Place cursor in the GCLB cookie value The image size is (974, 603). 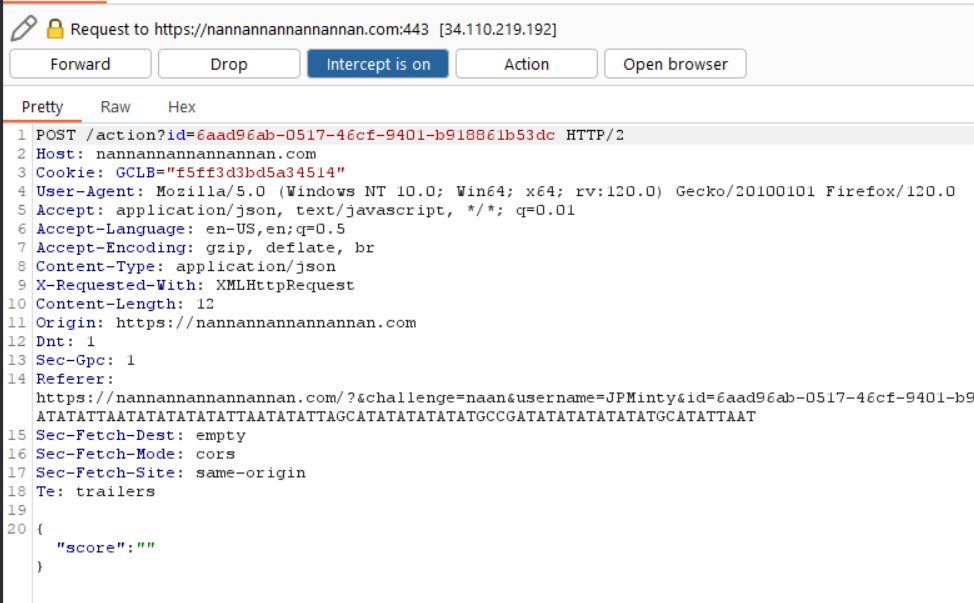tap(256, 172)
